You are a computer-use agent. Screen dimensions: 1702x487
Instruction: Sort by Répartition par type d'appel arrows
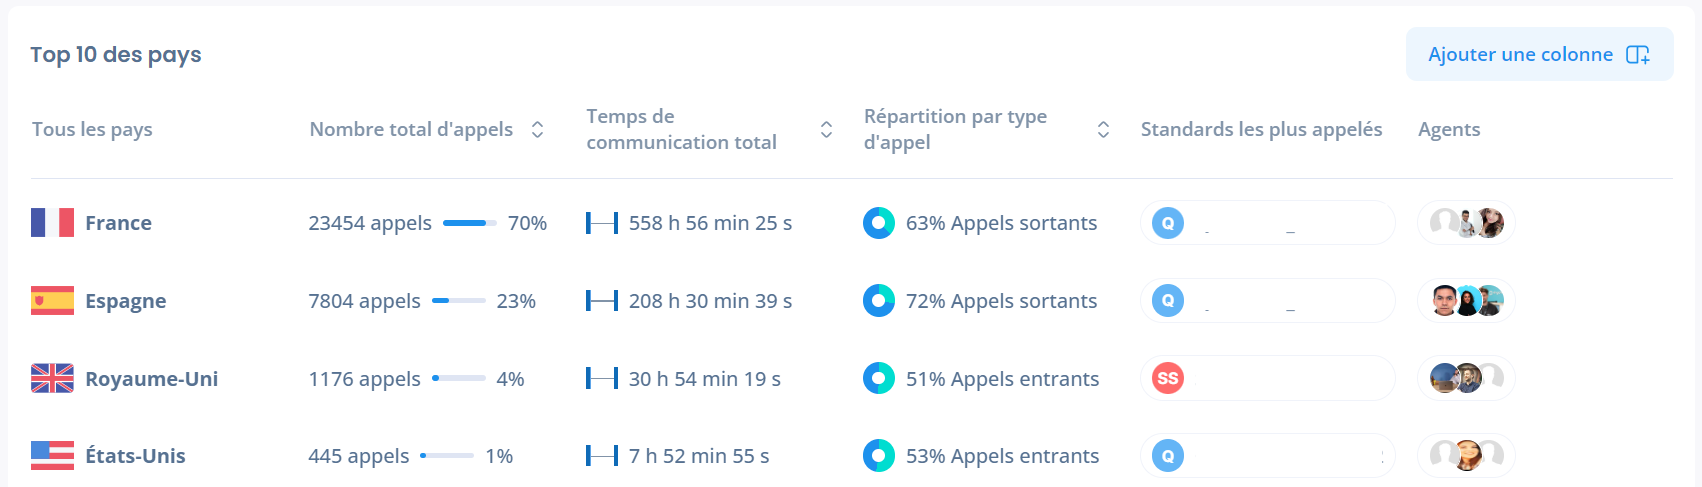(1103, 129)
